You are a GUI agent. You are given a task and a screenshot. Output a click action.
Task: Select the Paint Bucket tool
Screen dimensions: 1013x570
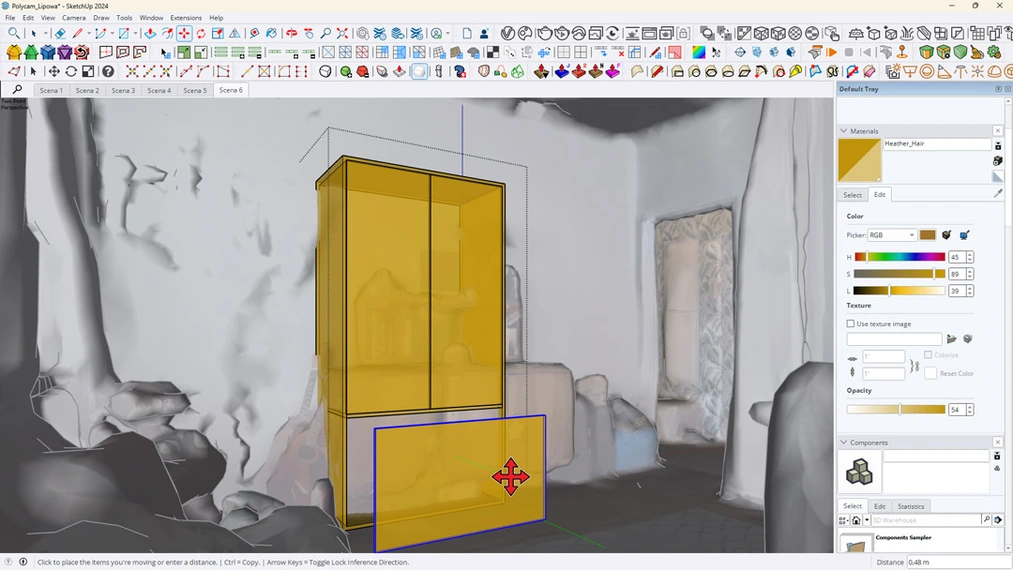271,33
